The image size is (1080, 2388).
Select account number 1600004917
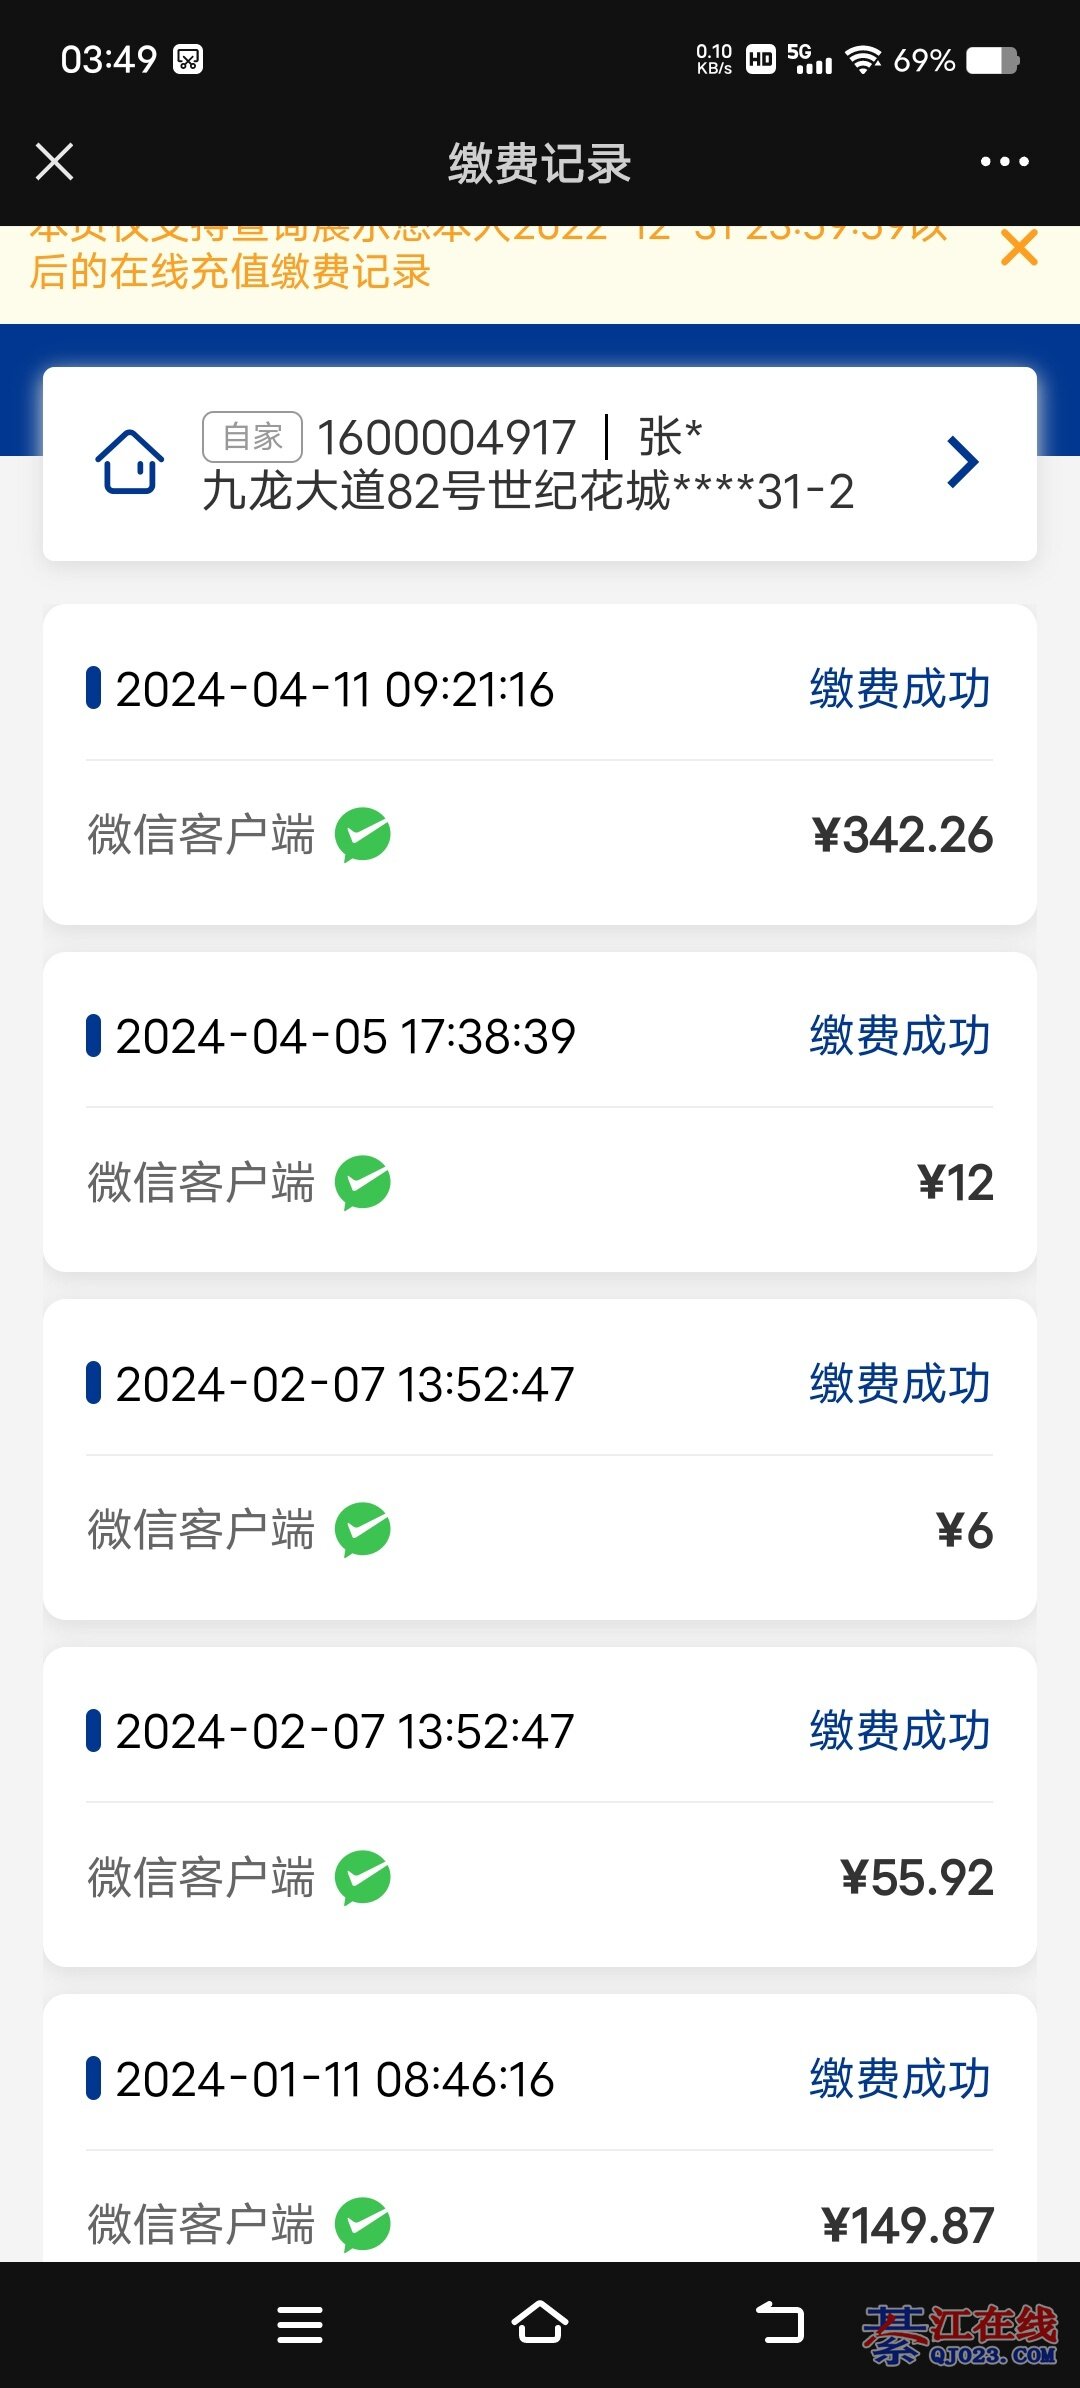click(x=446, y=438)
